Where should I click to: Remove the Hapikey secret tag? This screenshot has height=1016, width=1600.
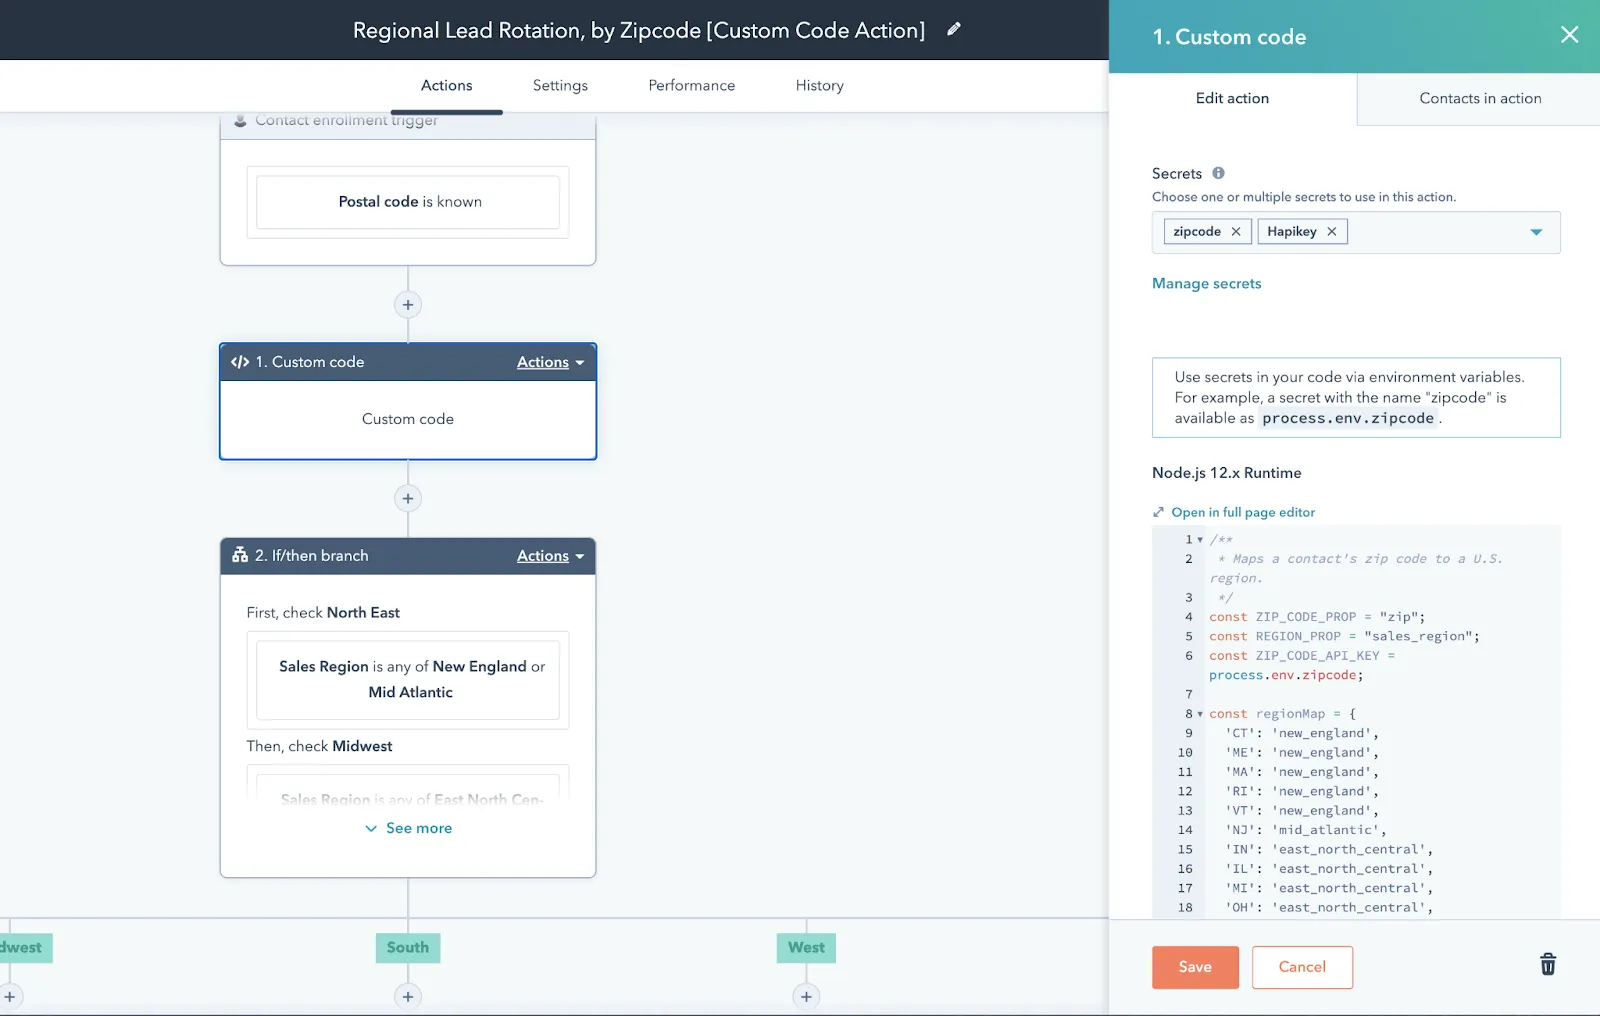1332,232
